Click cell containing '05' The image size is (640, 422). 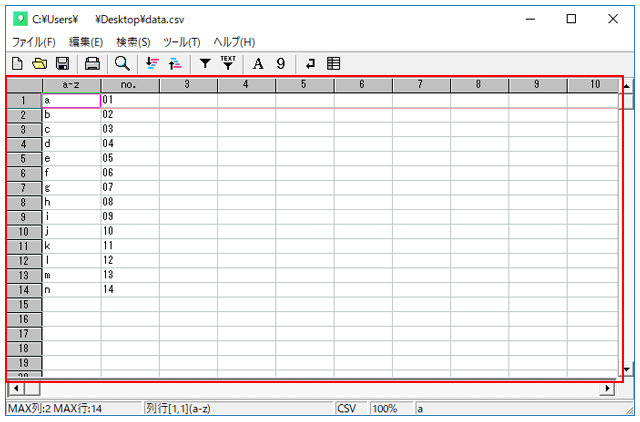coord(130,159)
